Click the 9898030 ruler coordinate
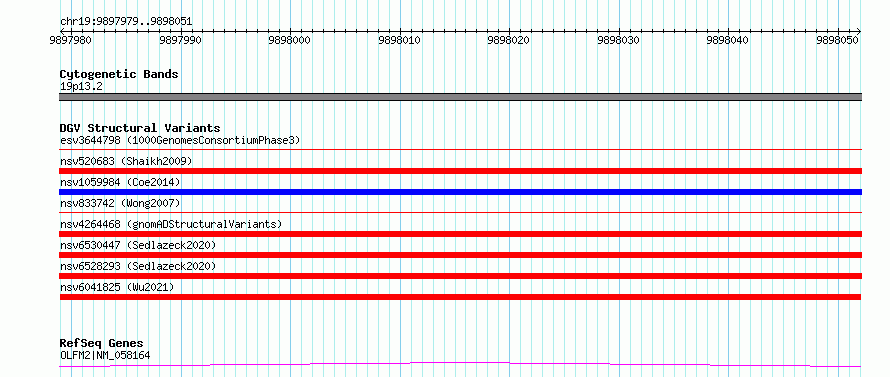 (619, 40)
